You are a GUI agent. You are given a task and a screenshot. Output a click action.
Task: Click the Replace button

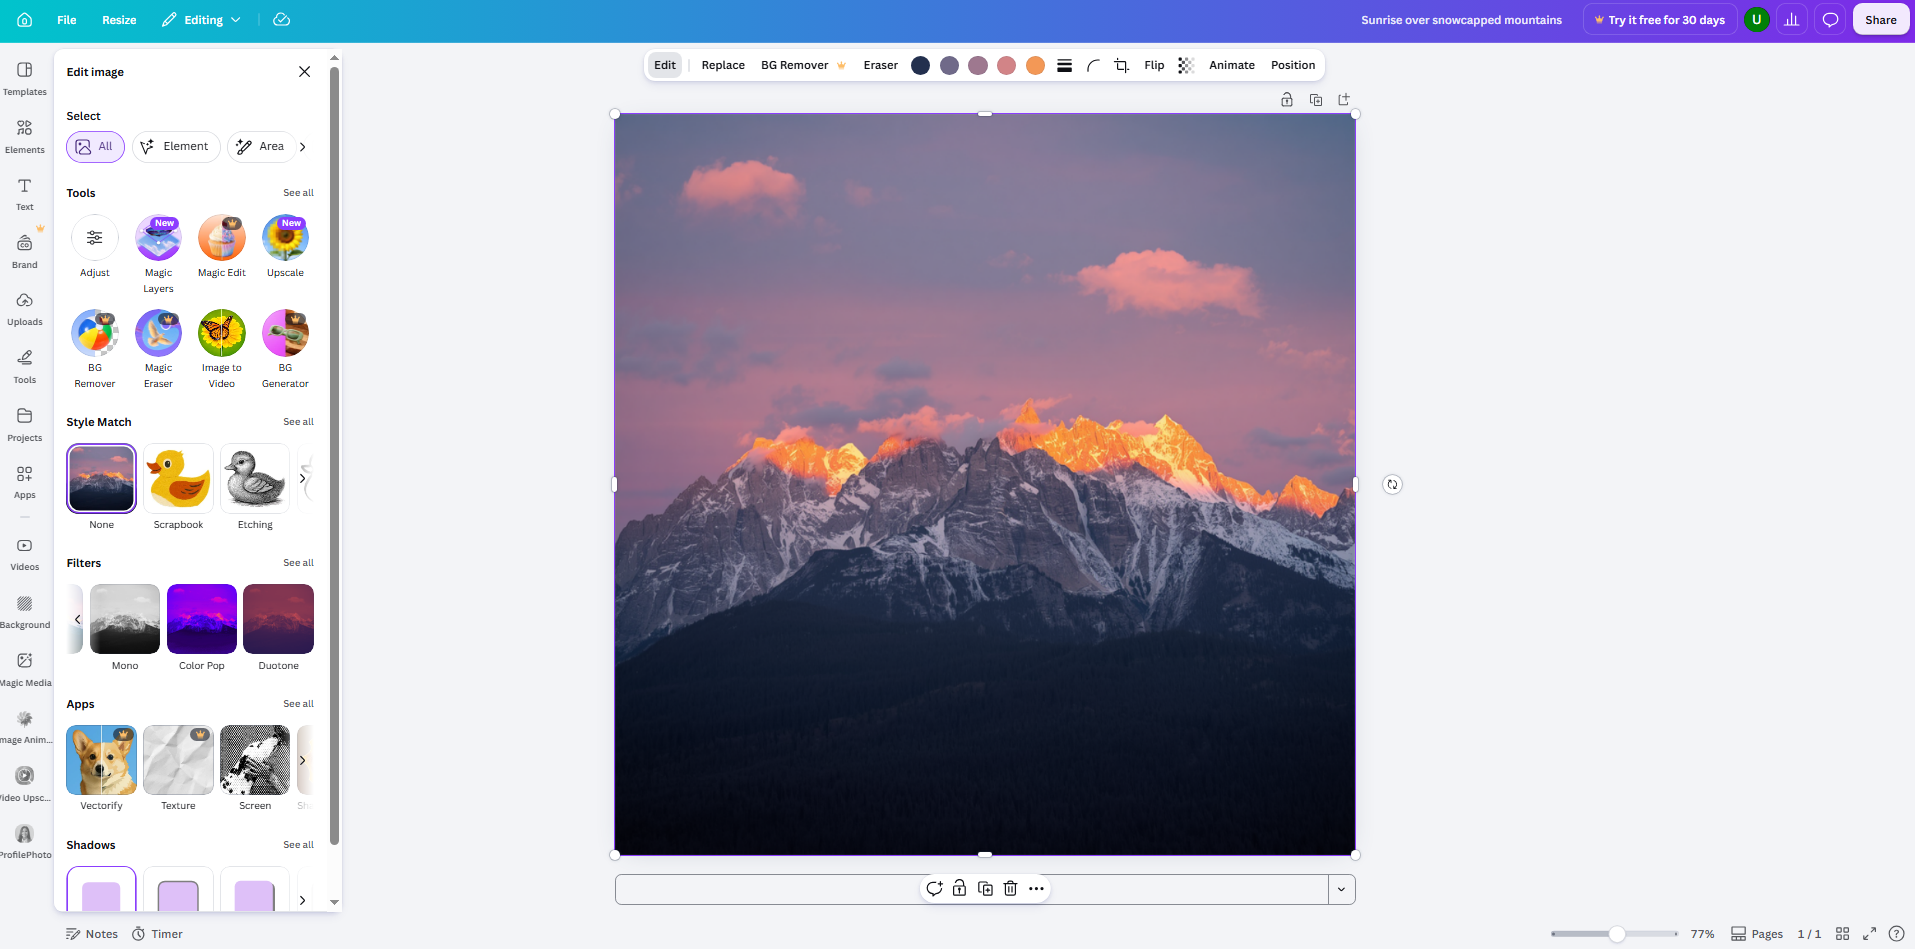[x=723, y=65]
